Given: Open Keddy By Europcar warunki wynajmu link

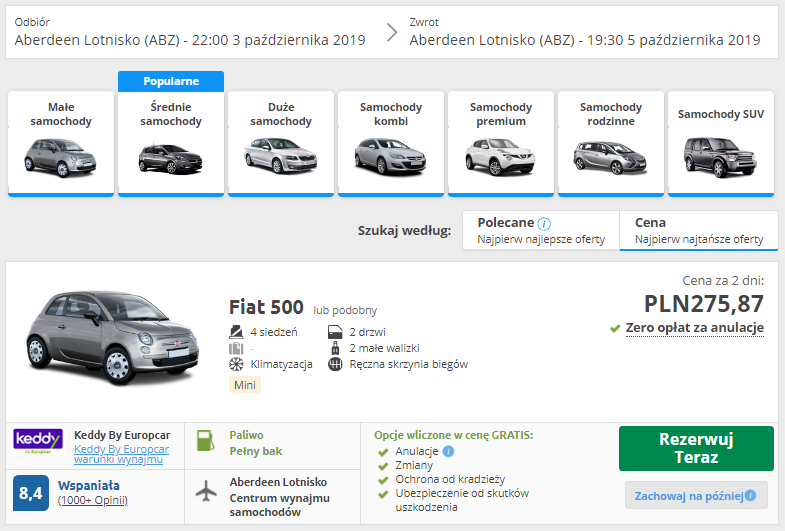Looking at the screenshot, I should 120,454.
